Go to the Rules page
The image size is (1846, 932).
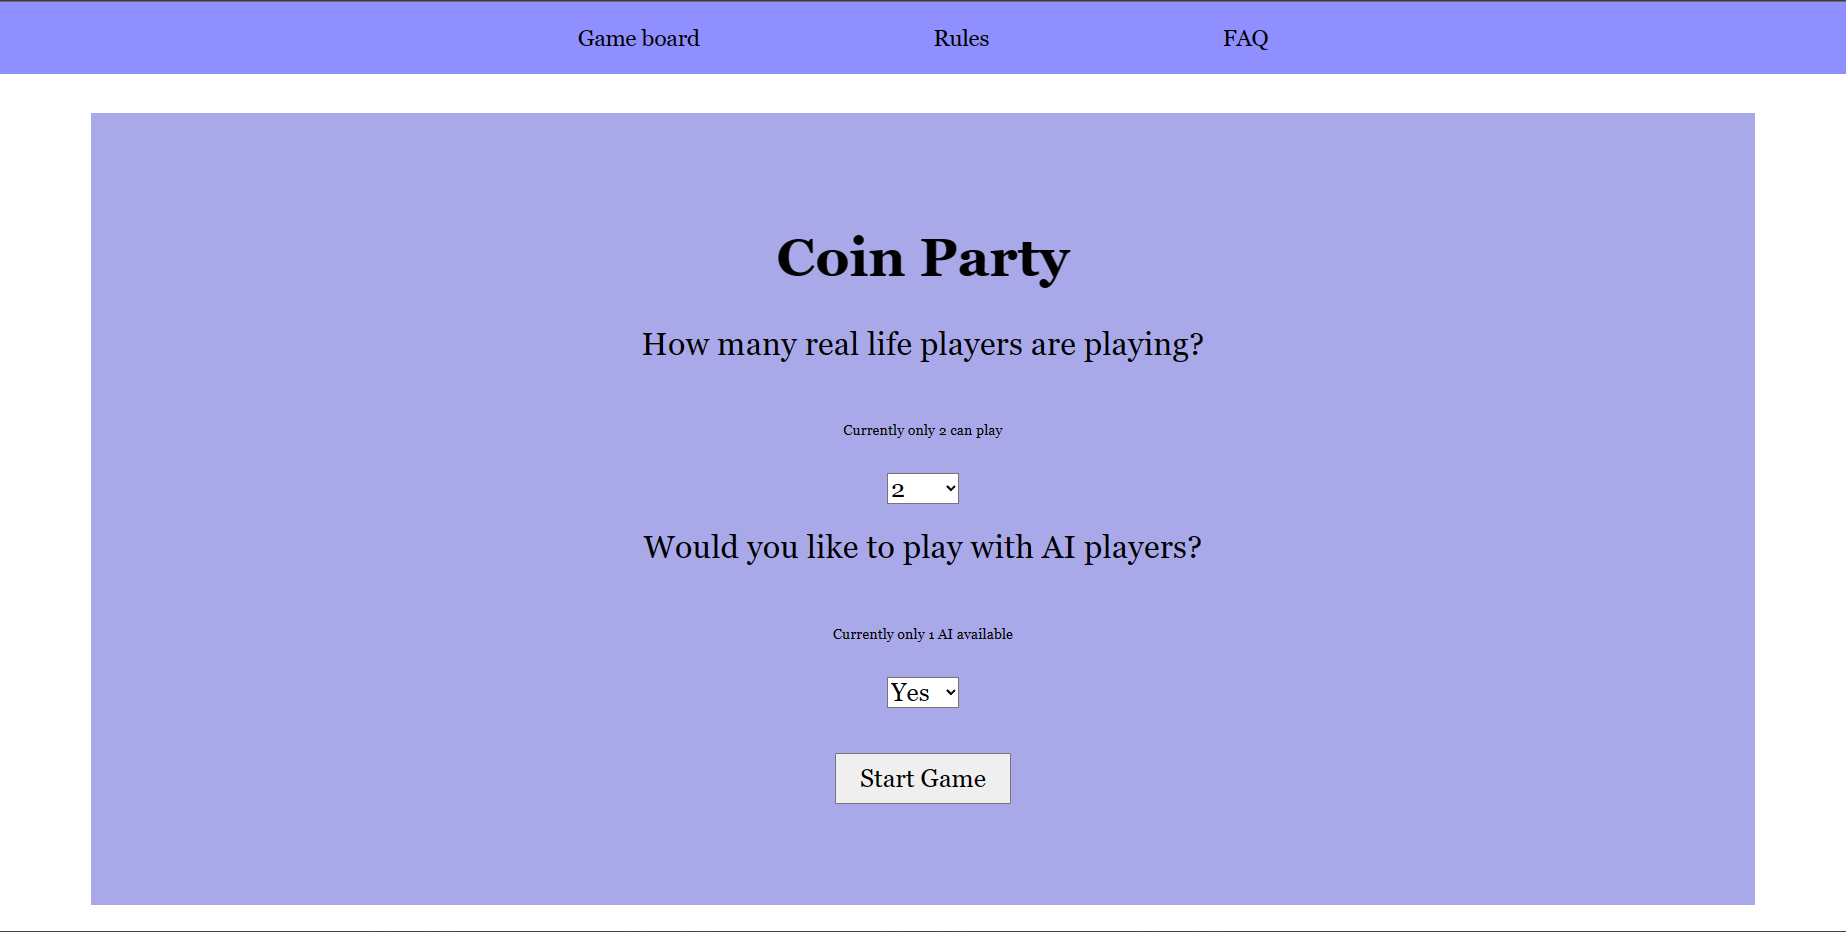pos(961,38)
